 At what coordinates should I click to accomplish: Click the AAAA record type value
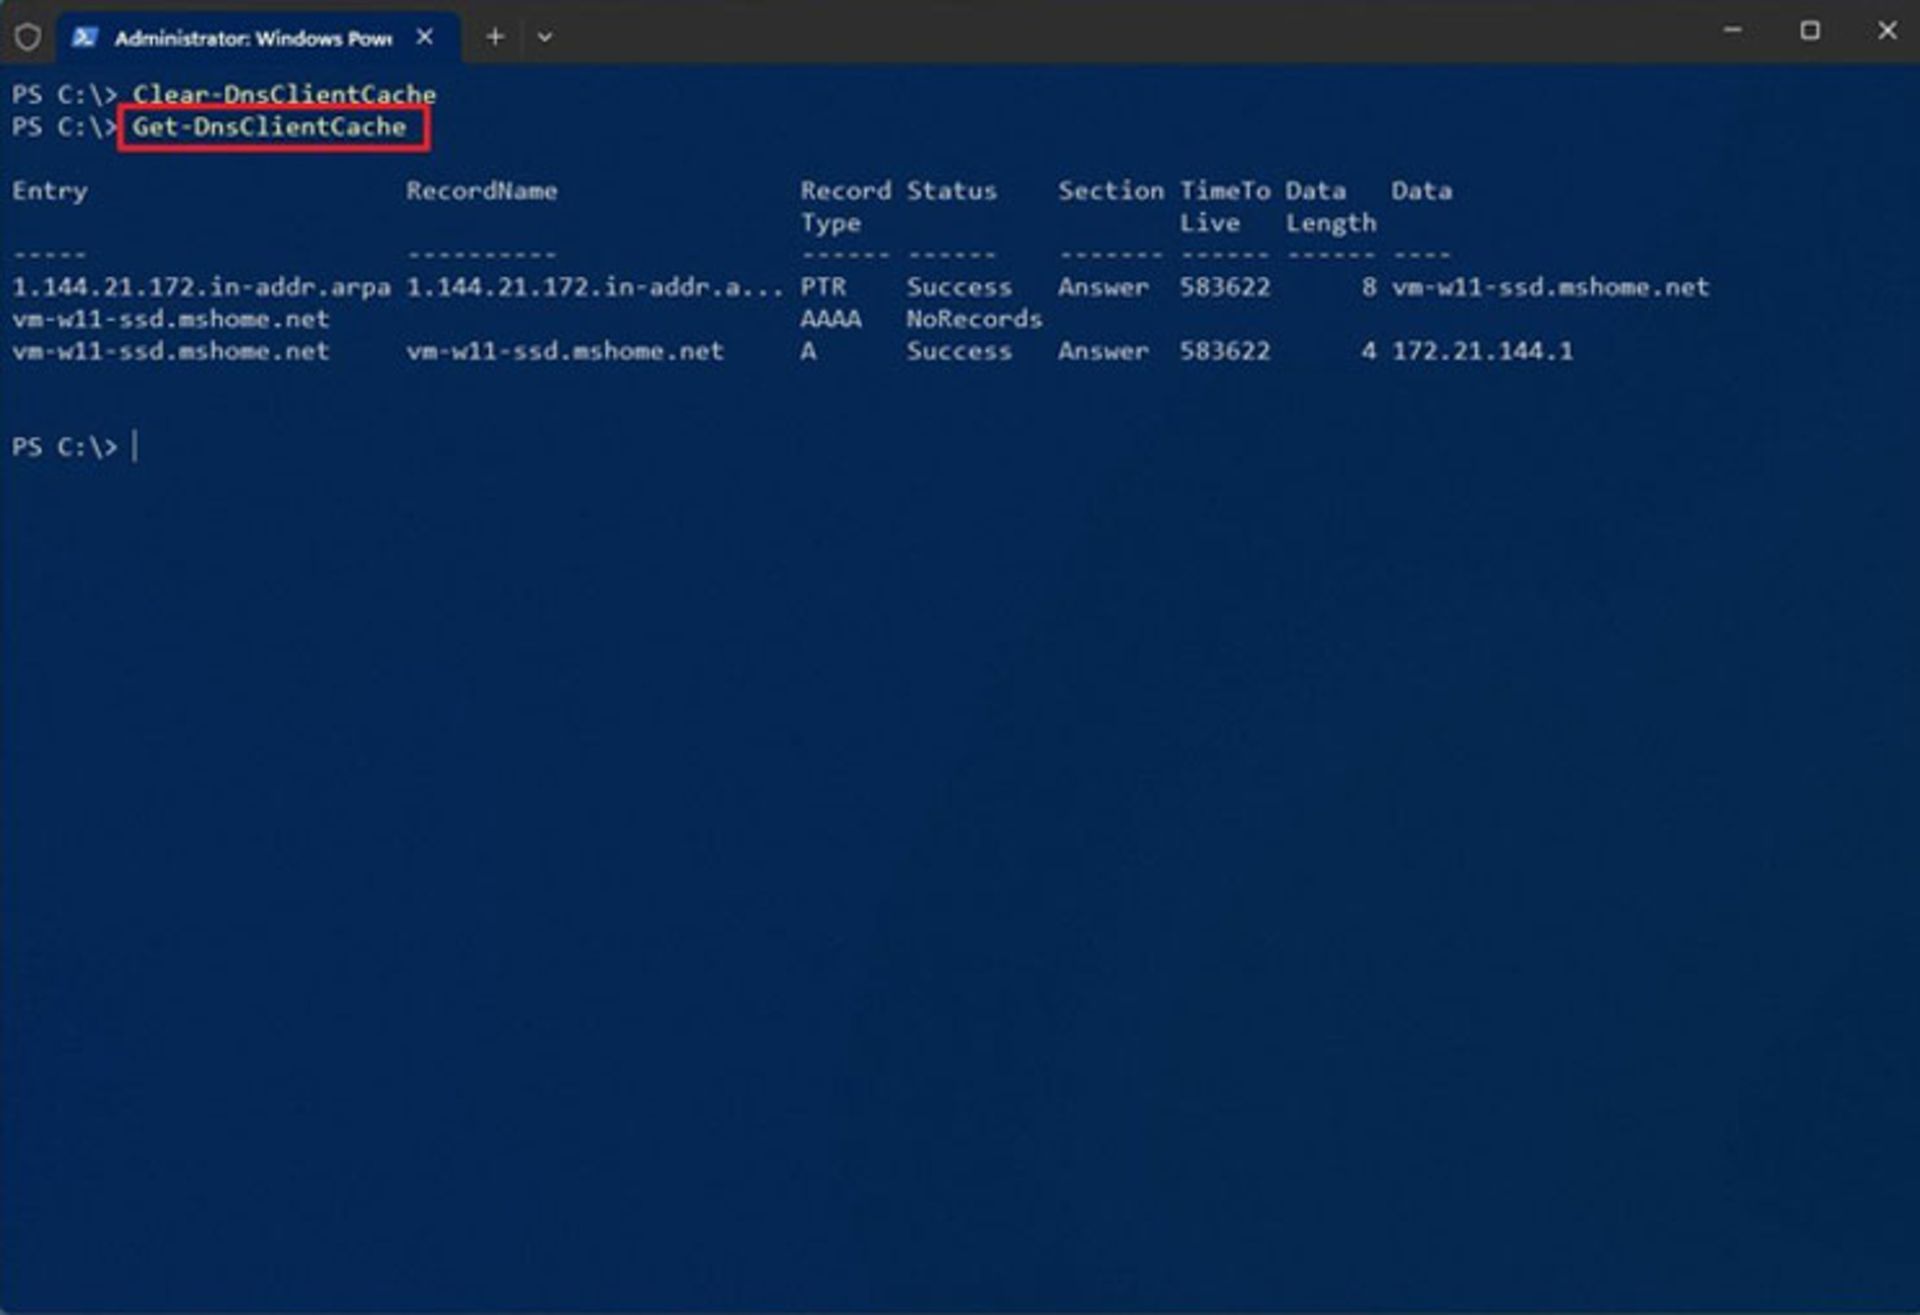click(831, 319)
